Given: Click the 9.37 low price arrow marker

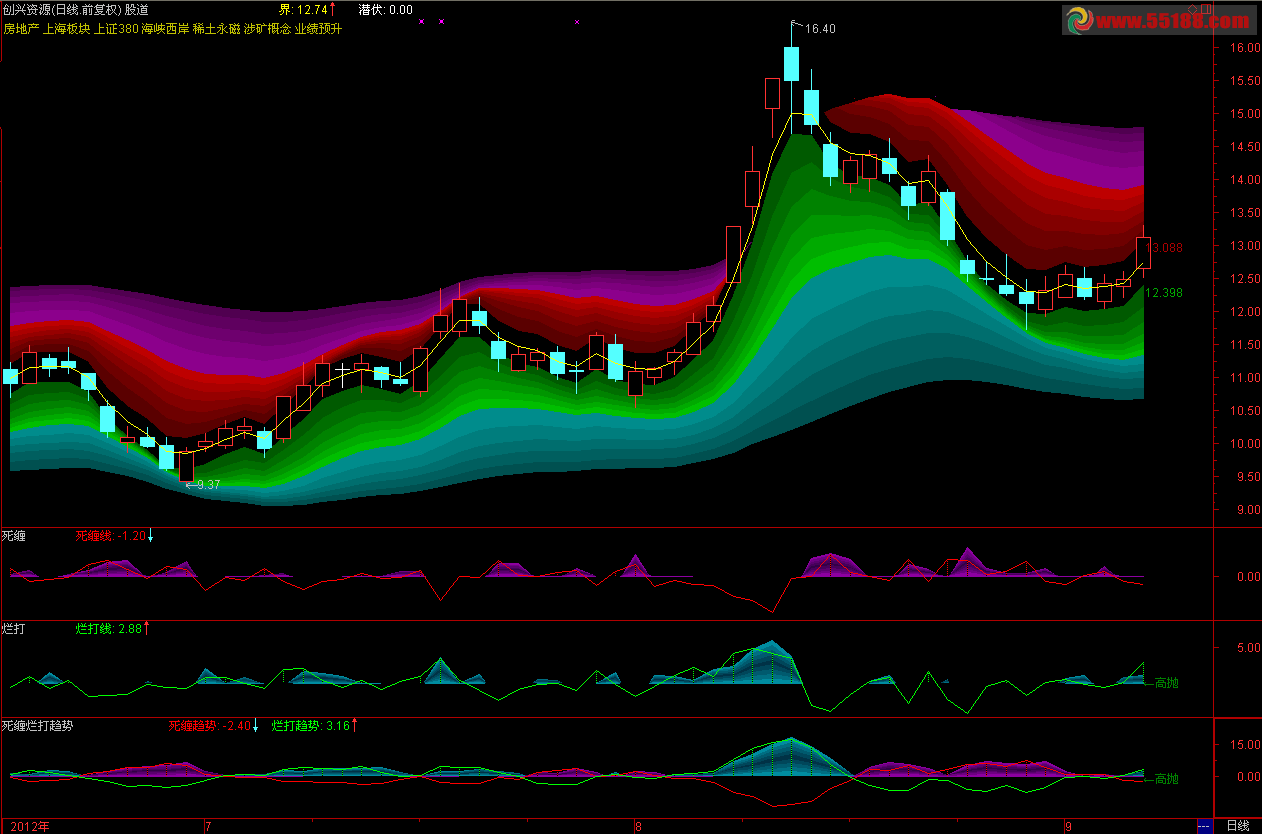Looking at the screenshot, I should 204,484.
